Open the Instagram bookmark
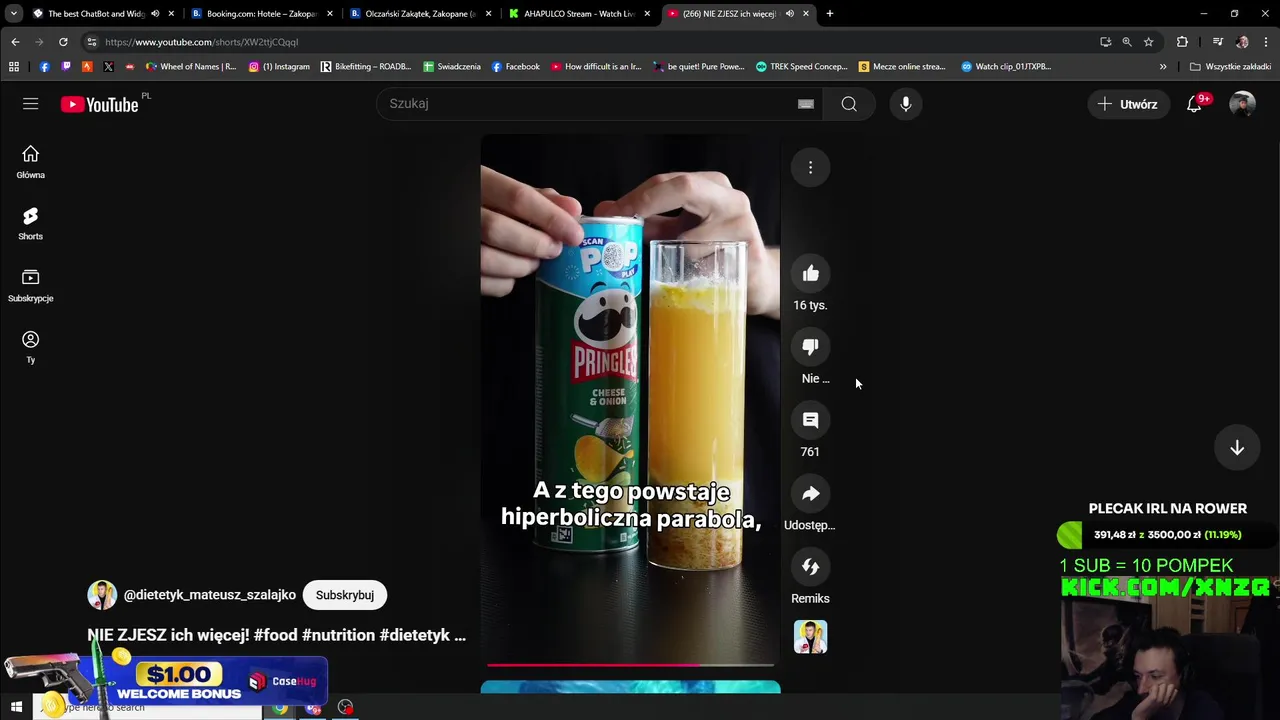 pyautogui.click(x=279, y=67)
